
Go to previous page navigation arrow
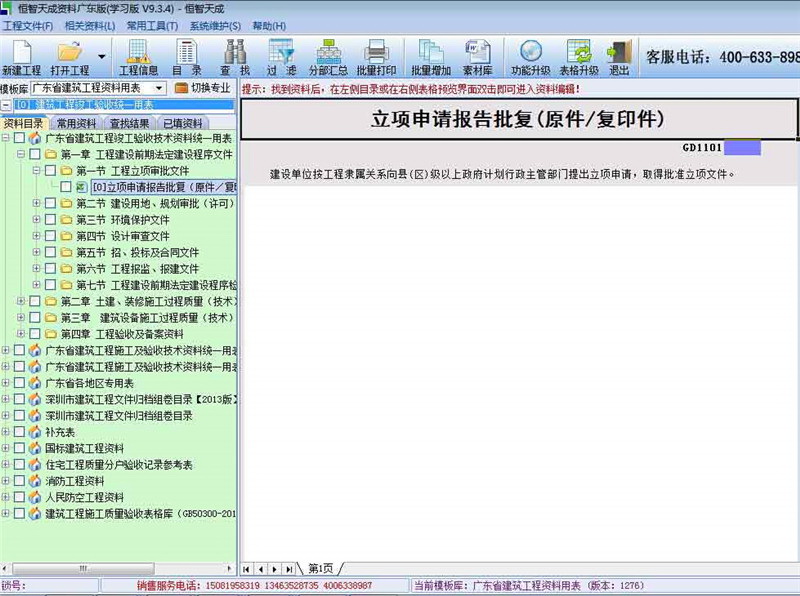(261, 568)
